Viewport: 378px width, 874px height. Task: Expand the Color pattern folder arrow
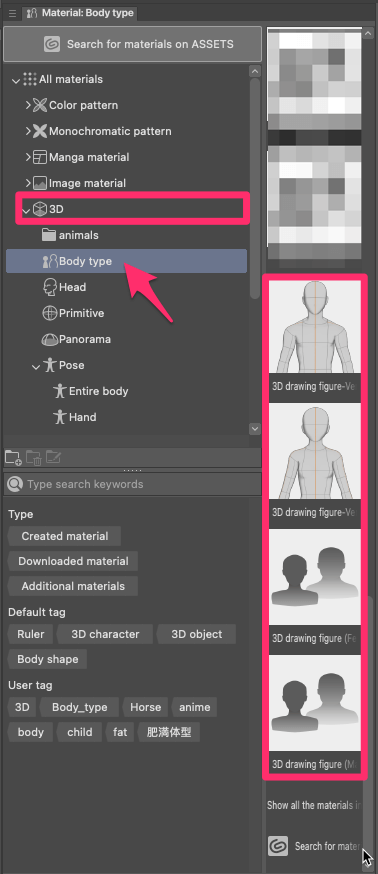coord(28,105)
